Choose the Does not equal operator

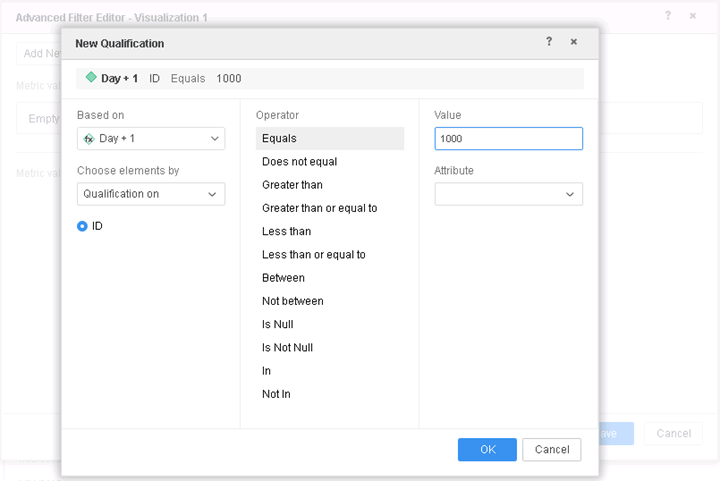click(x=299, y=162)
